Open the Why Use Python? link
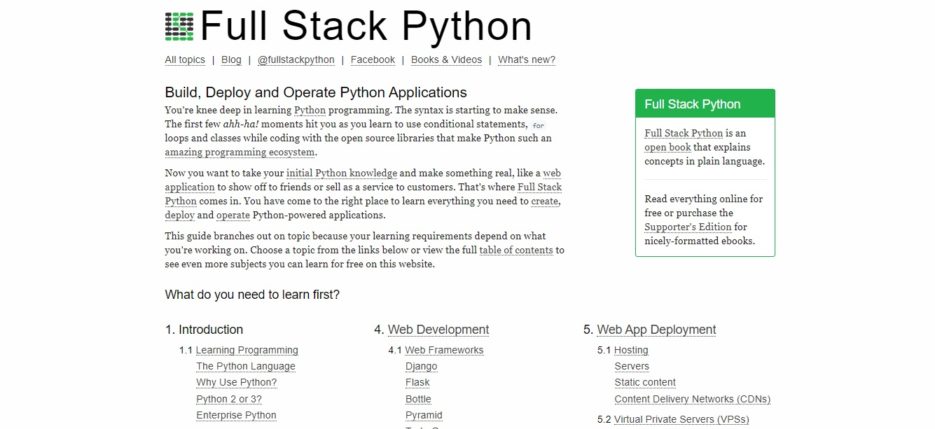This screenshot has height=429, width=935. (237, 382)
